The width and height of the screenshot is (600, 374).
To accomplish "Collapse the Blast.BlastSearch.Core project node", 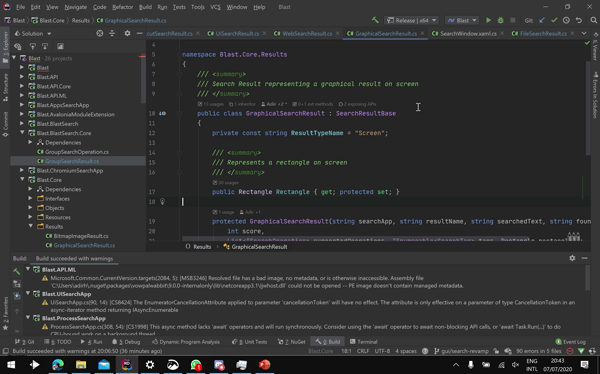I will coord(22,133).
